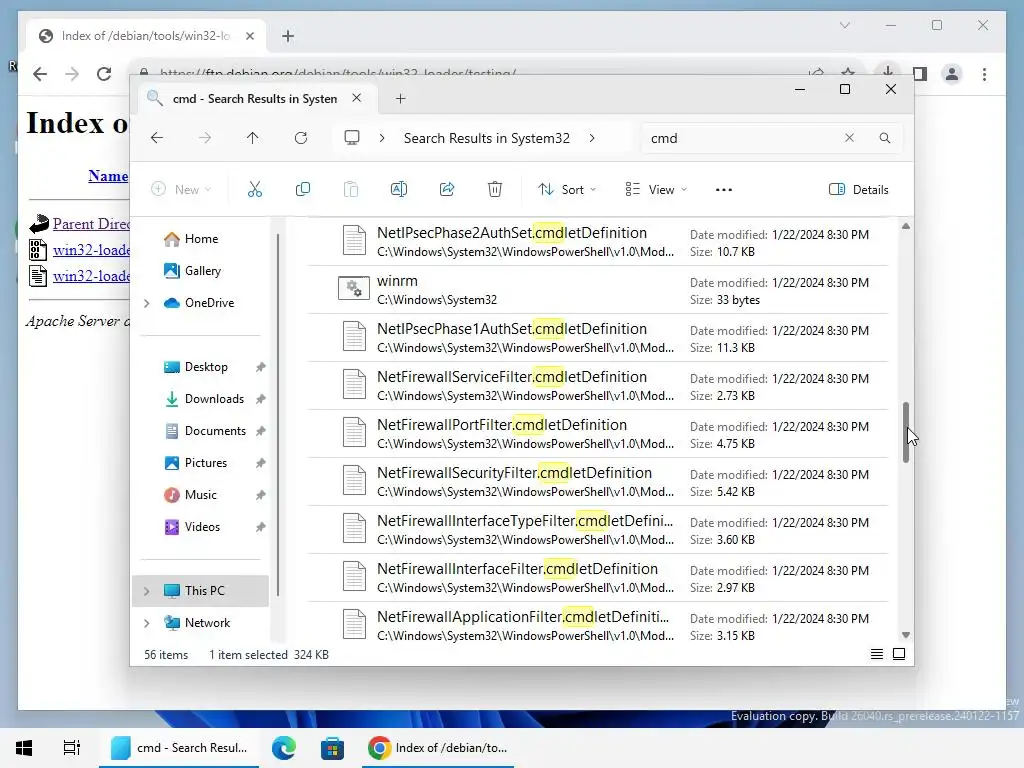1024x768 pixels.
Task: Go back in File Explorer navigation
Action: point(157,138)
